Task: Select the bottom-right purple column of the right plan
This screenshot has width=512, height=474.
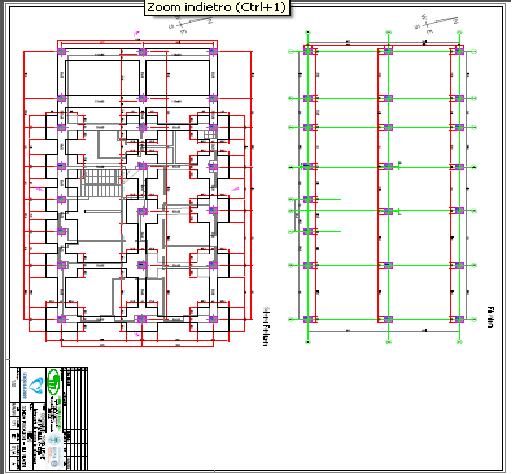Action: click(x=459, y=319)
